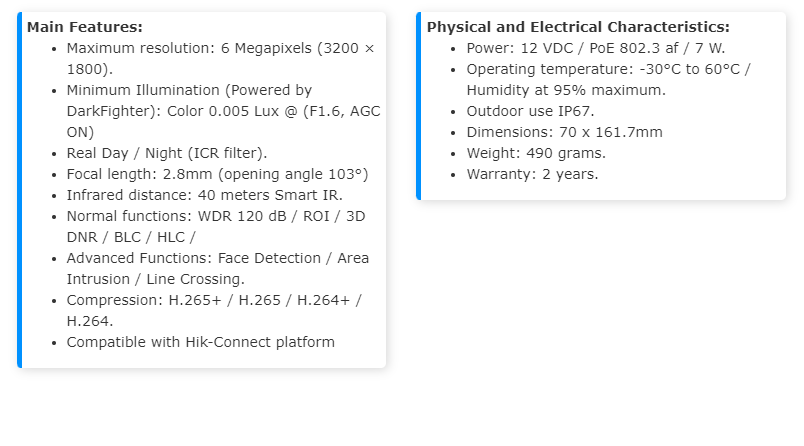804x446 pixels.
Task: Click Compatible with Hik-Connect platform text
Action: [x=200, y=342]
